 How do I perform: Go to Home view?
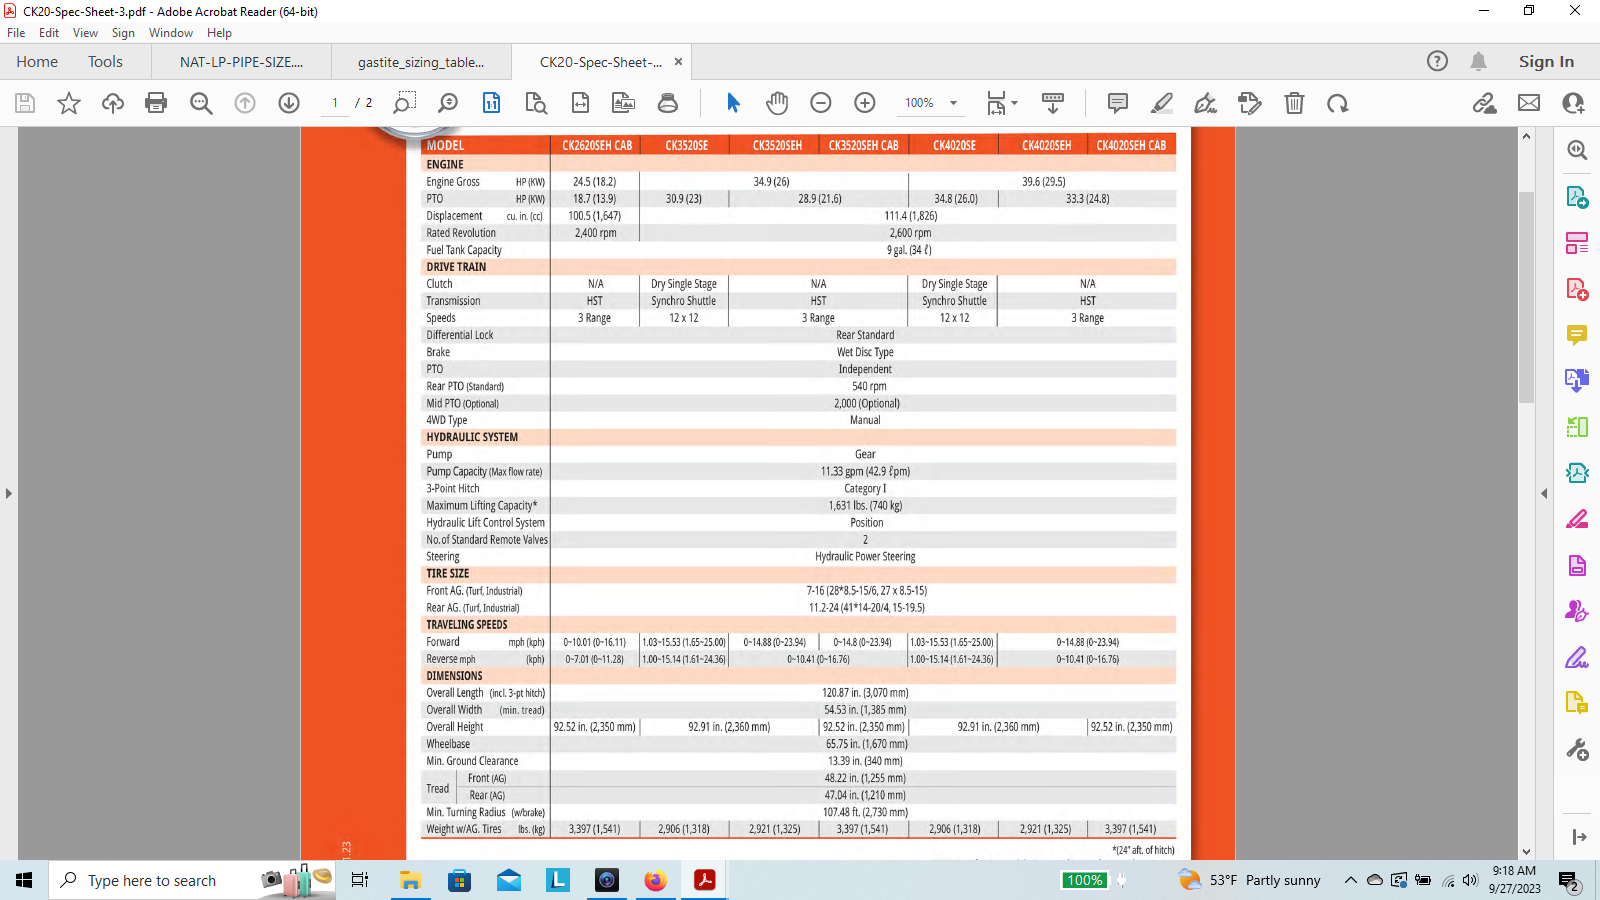click(37, 62)
